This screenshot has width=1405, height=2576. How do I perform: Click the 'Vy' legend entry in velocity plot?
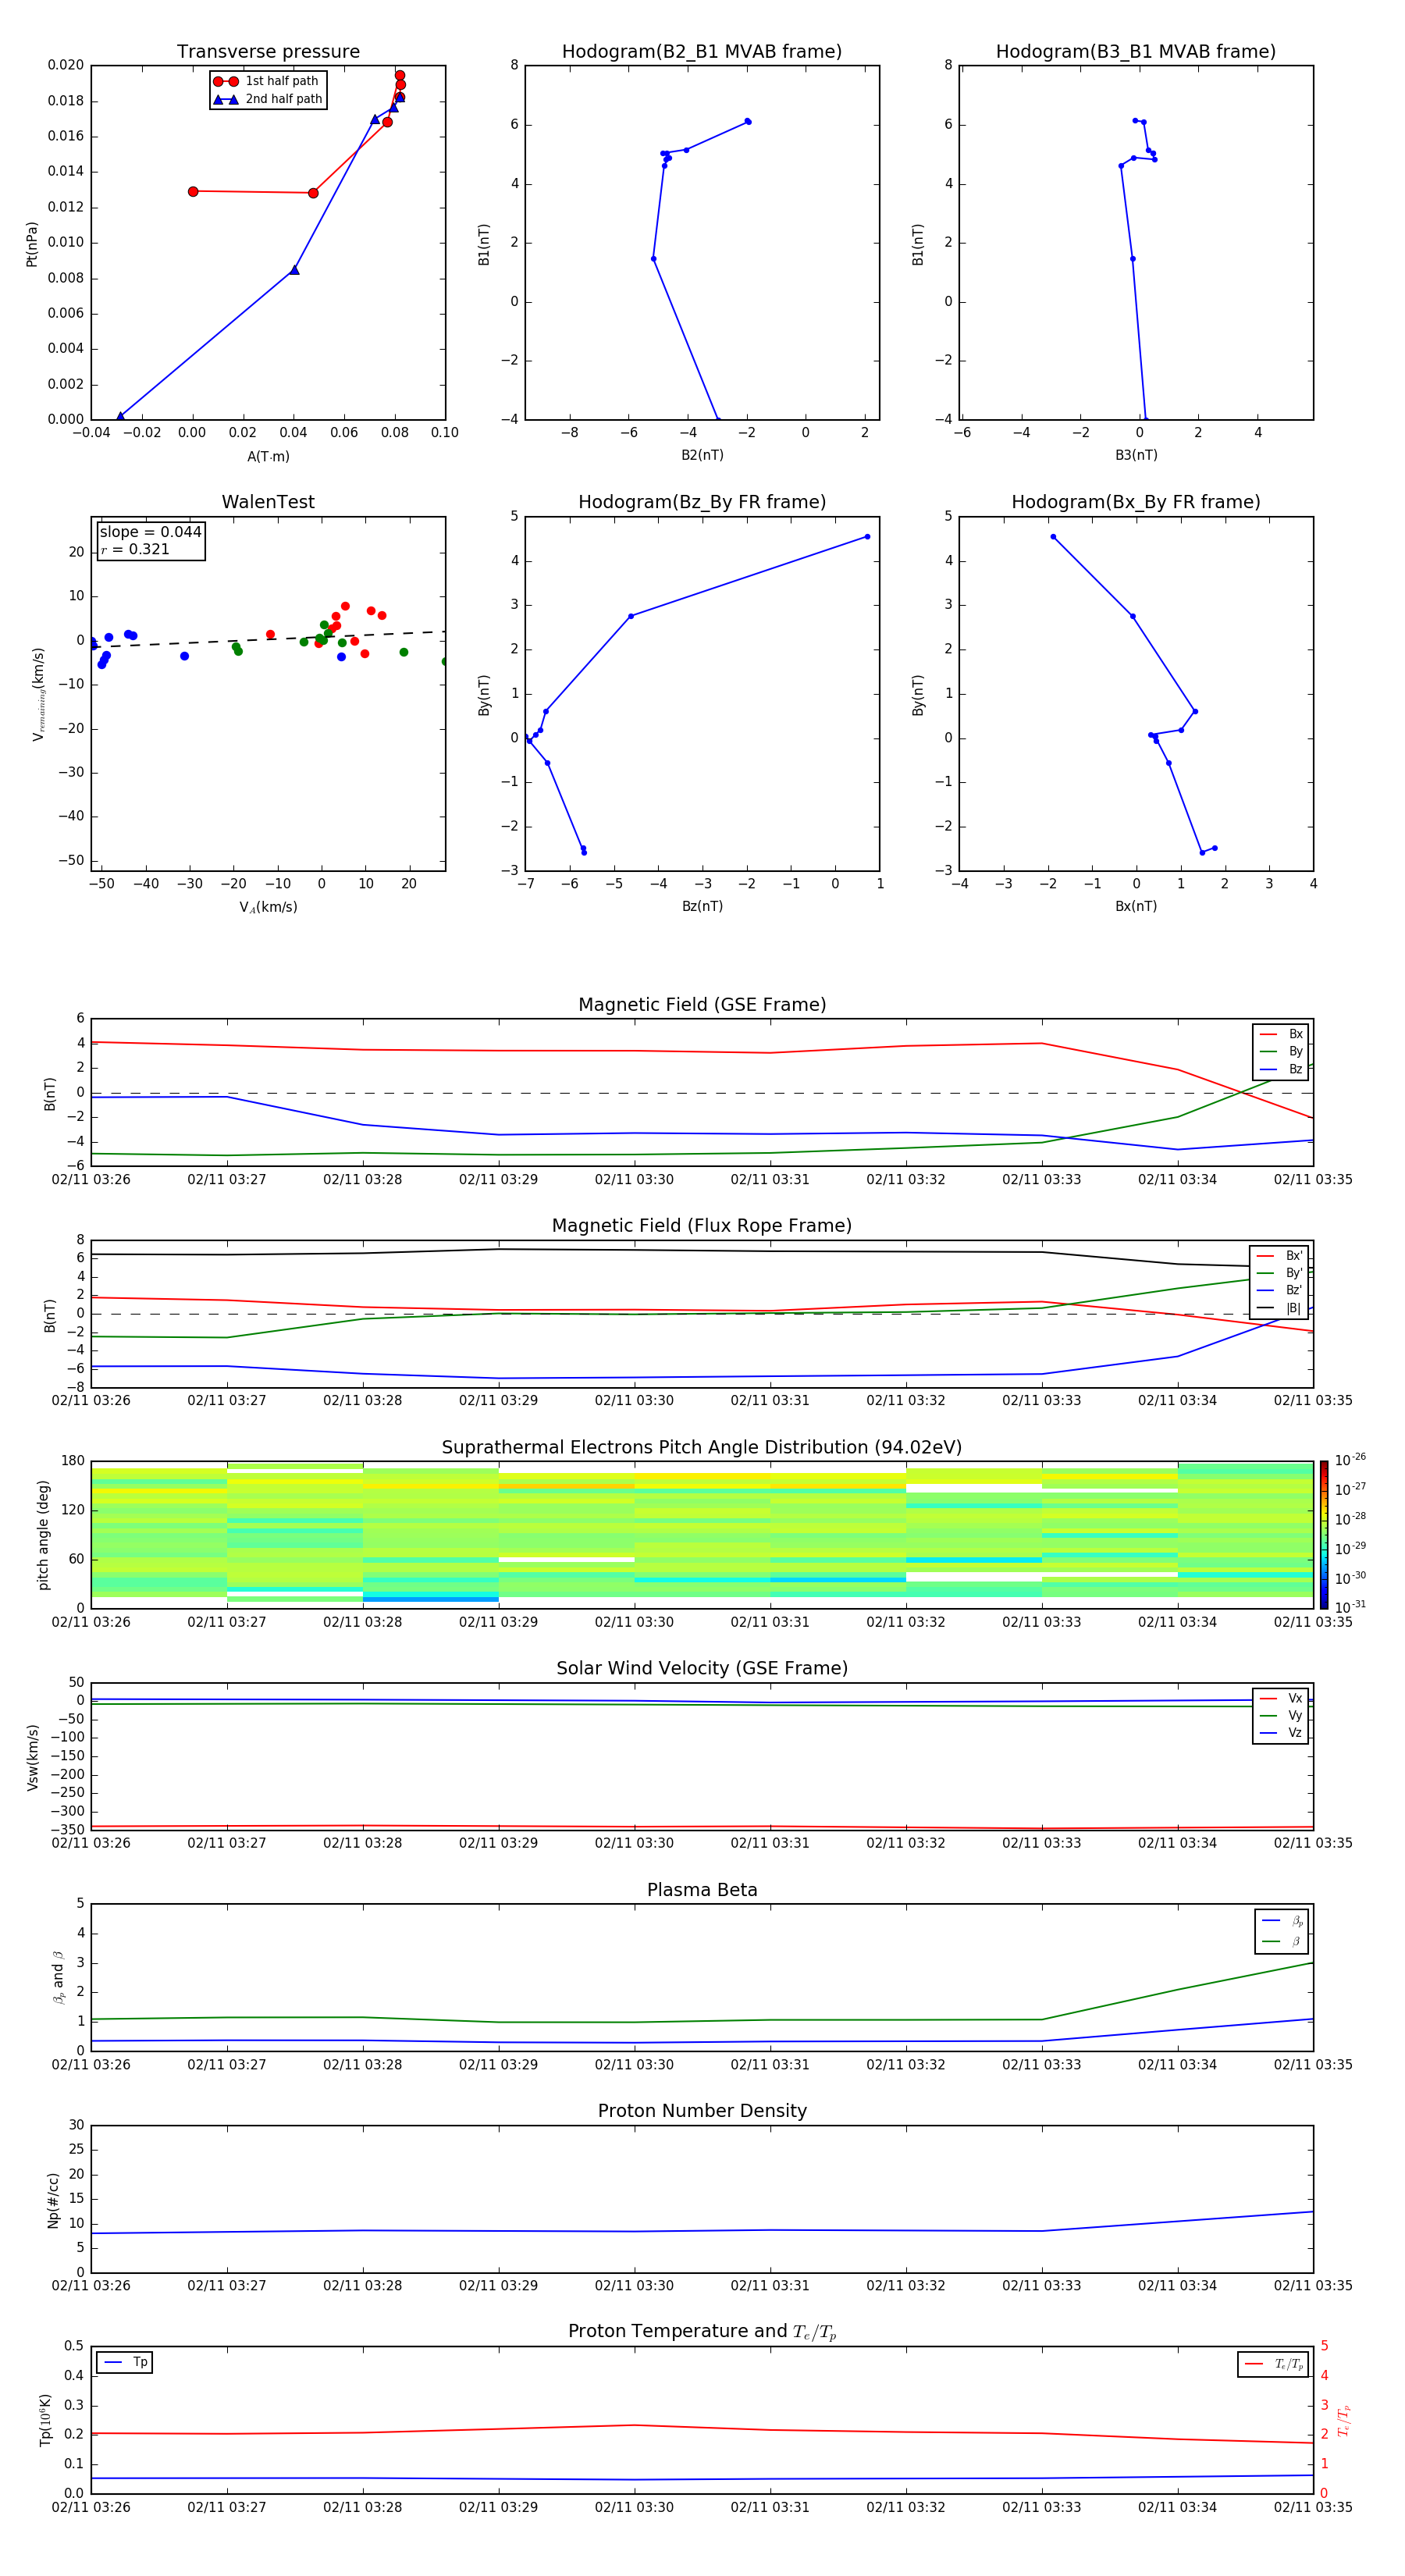click(1281, 1716)
